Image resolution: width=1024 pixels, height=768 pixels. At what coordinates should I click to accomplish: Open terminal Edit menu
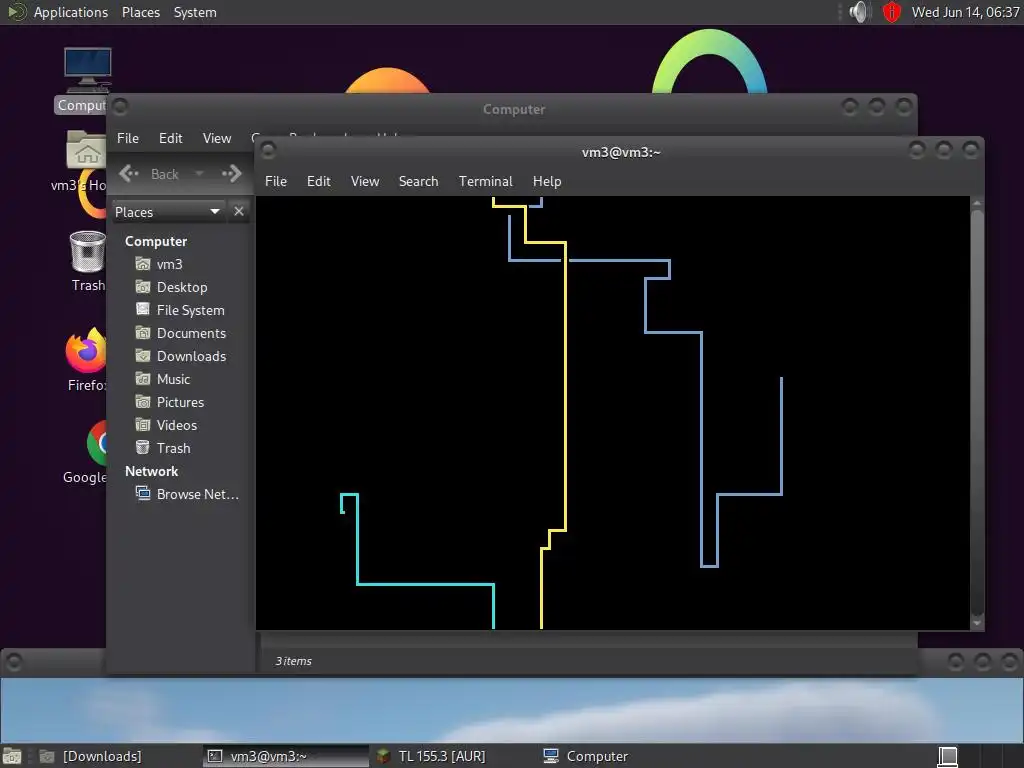(319, 181)
